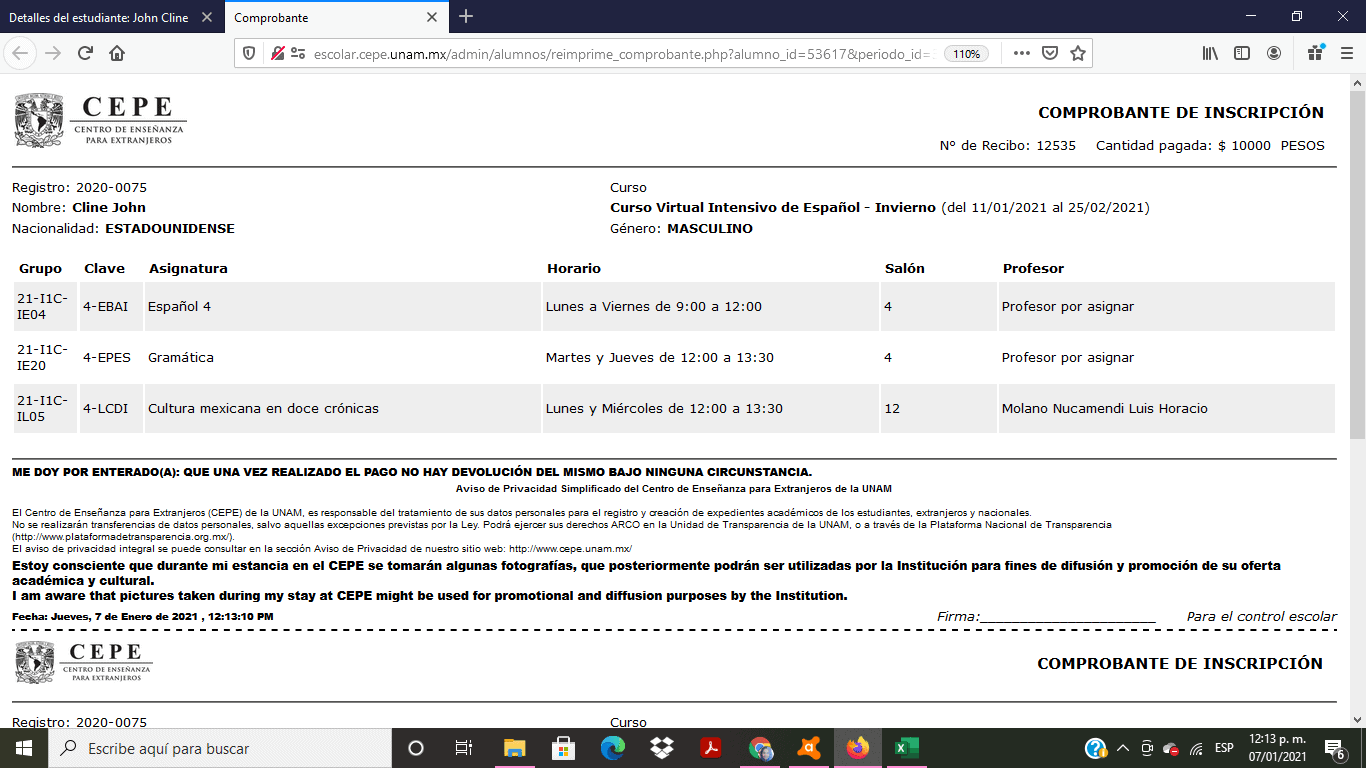Open the Firefox hamburger application menu
Viewport: 1366px width, 768px height.
pos(1346,53)
